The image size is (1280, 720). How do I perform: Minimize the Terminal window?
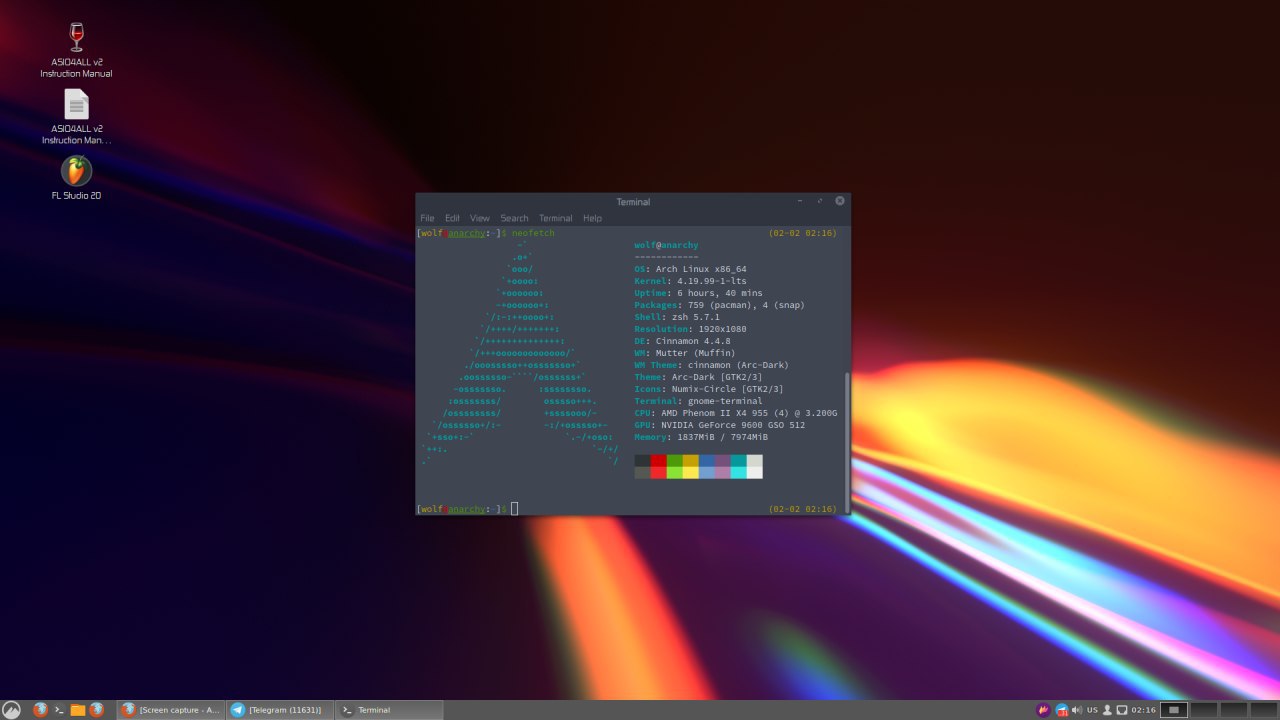[801, 201]
